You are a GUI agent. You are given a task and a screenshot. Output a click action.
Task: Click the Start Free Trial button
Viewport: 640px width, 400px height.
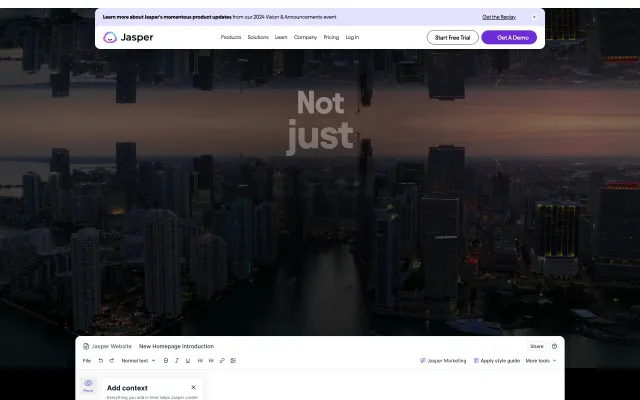452,38
